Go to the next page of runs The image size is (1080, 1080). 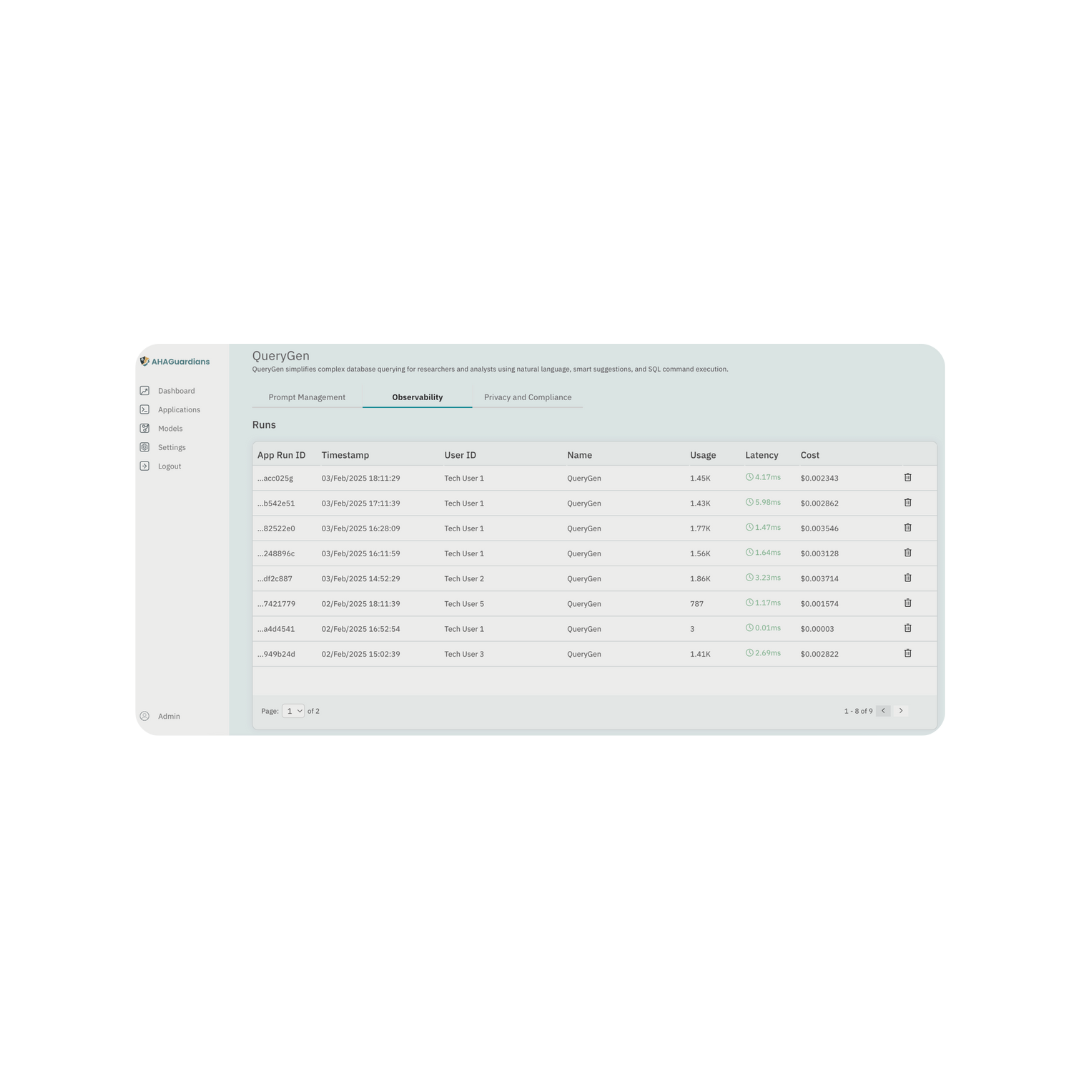(901, 711)
